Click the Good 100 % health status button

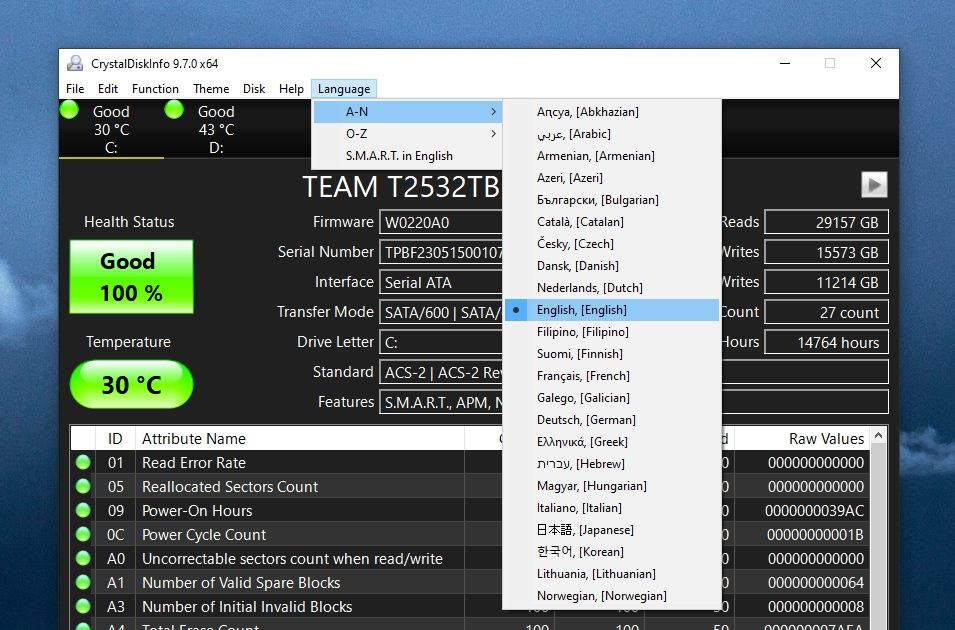coord(132,277)
